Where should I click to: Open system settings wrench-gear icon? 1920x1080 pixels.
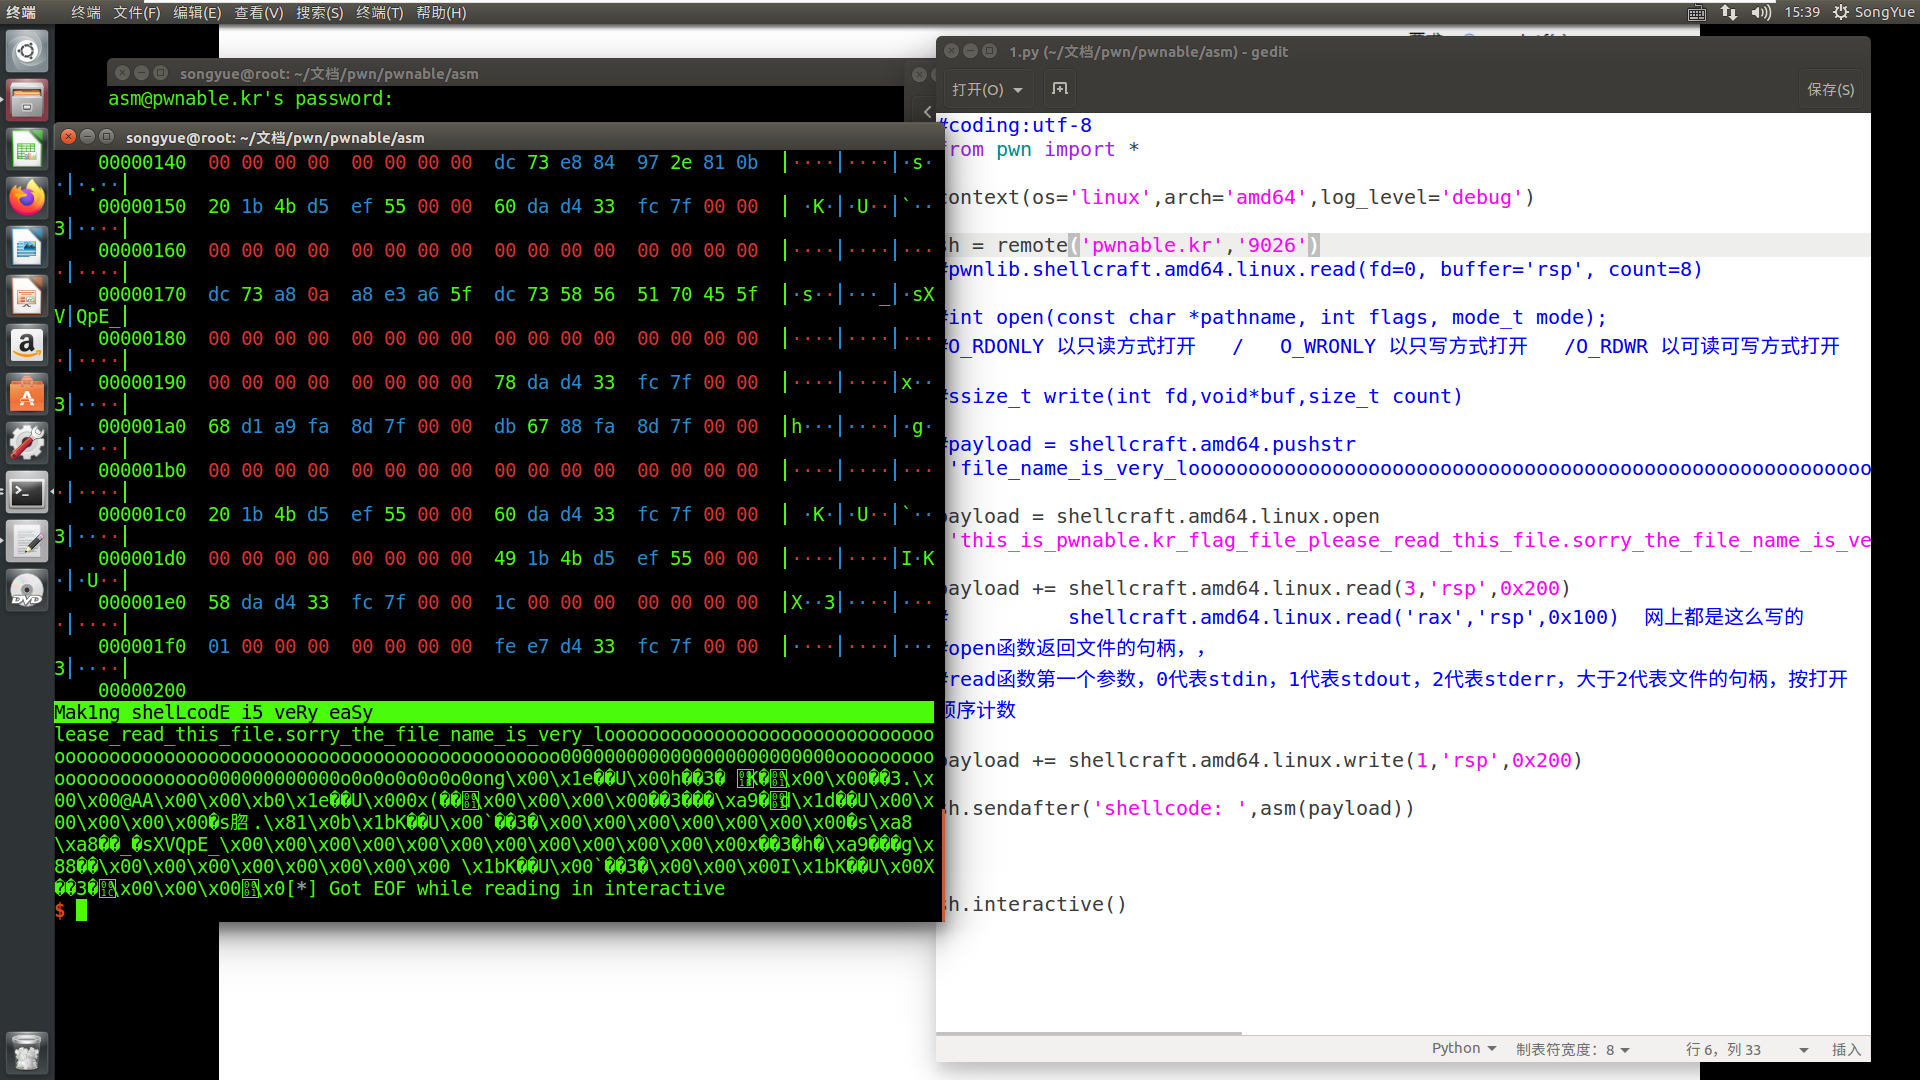click(27, 443)
